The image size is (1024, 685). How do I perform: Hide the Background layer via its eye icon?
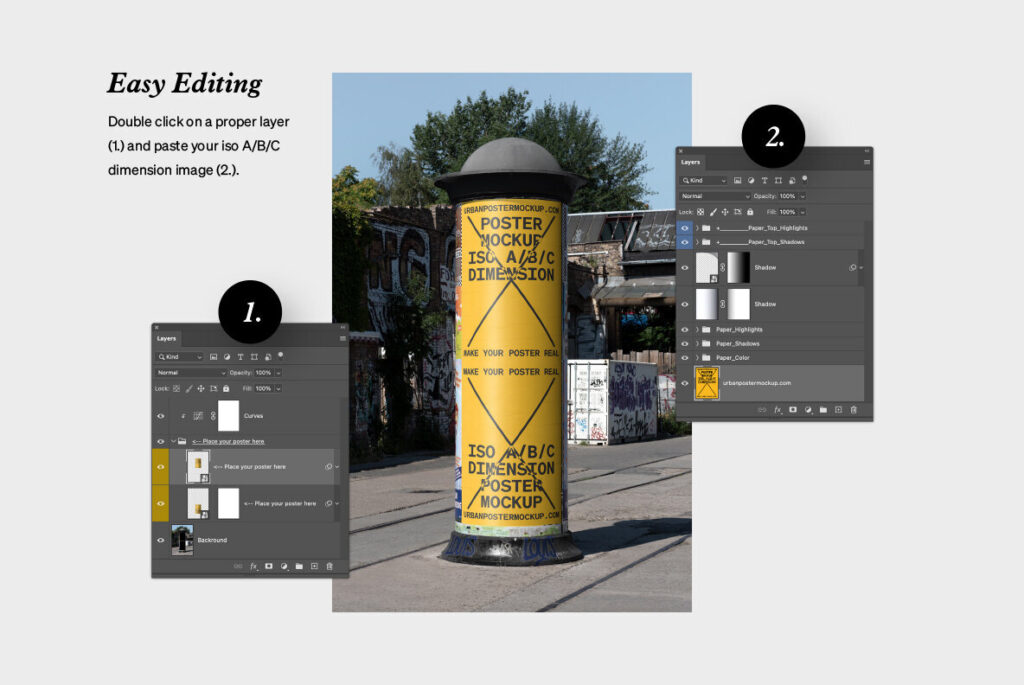tap(160, 540)
